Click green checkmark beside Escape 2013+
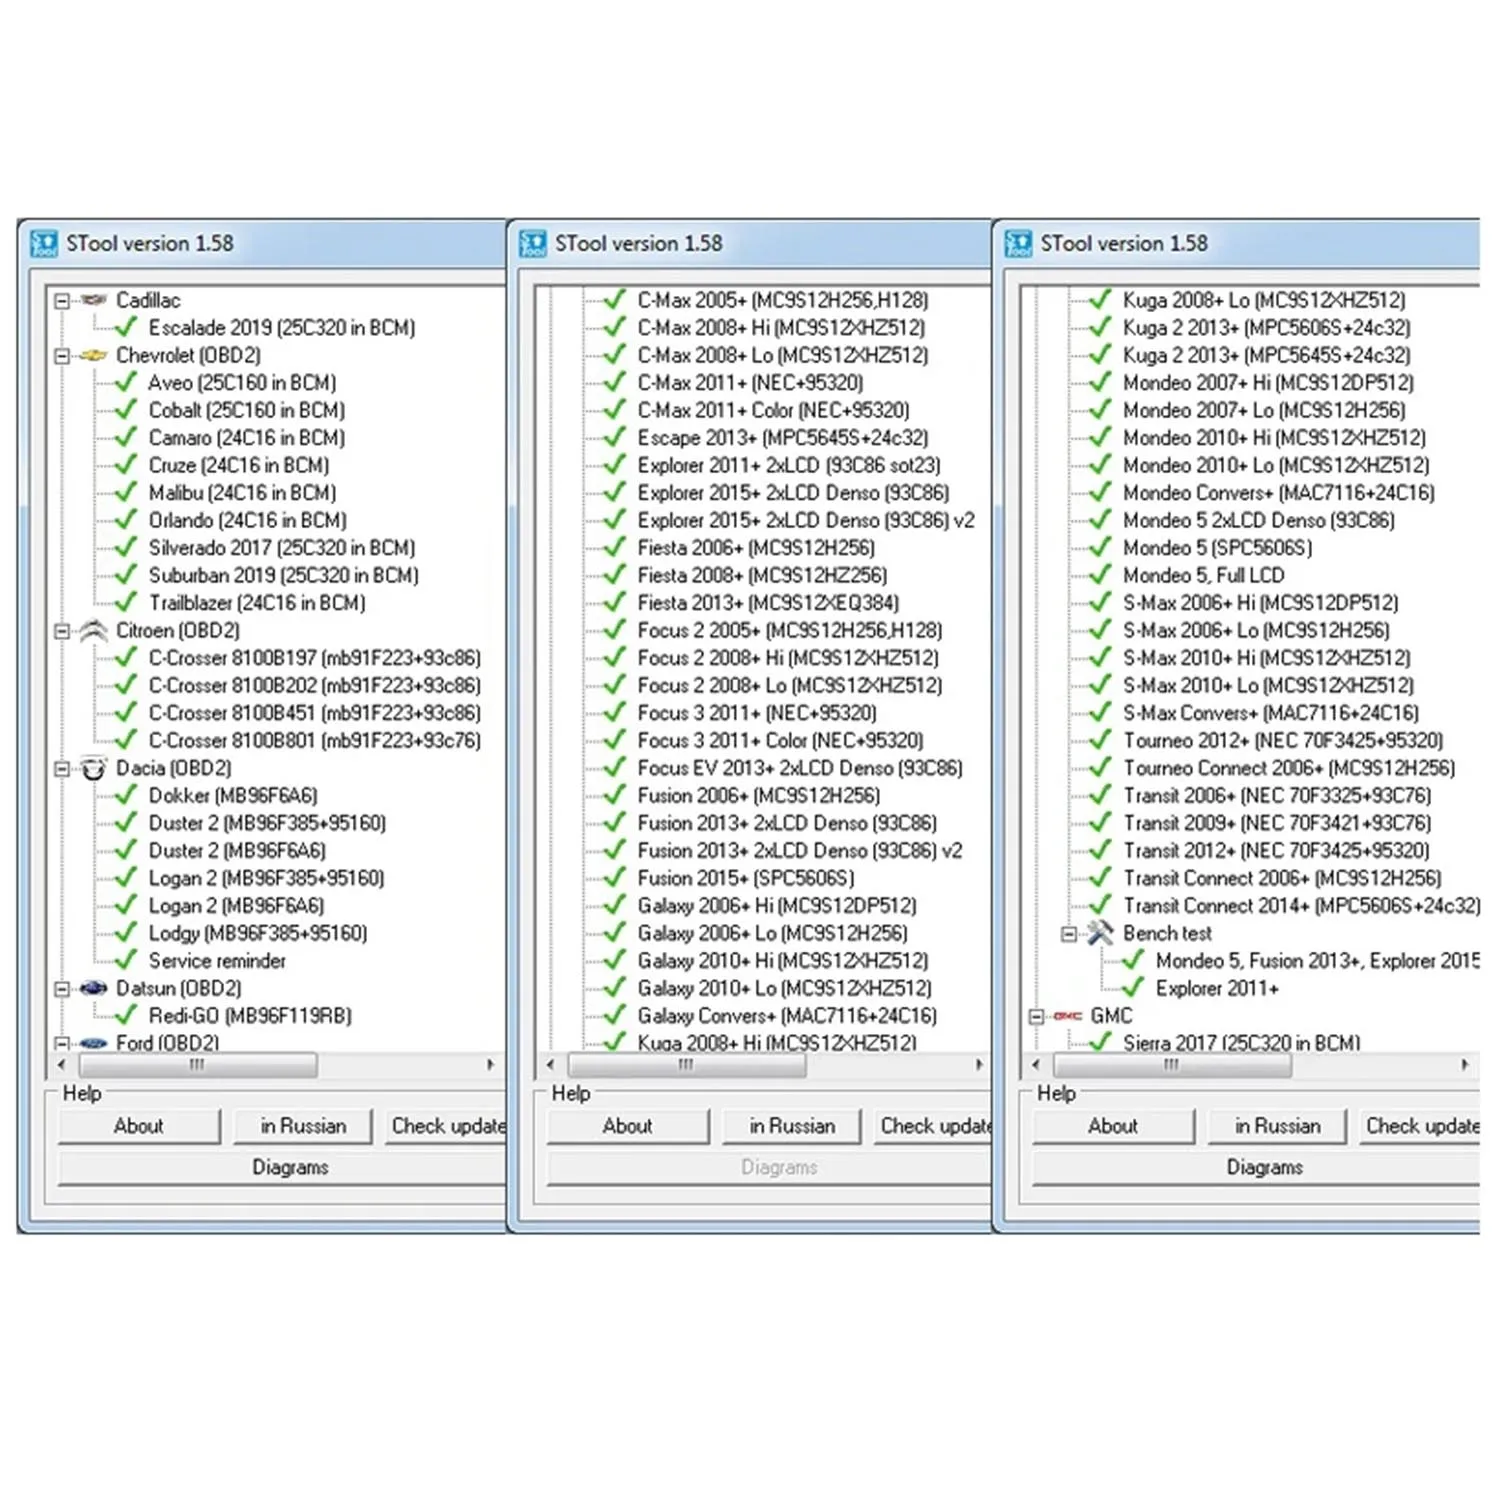Image resolution: width=1500 pixels, height=1500 pixels. pyautogui.click(x=615, y=437)
